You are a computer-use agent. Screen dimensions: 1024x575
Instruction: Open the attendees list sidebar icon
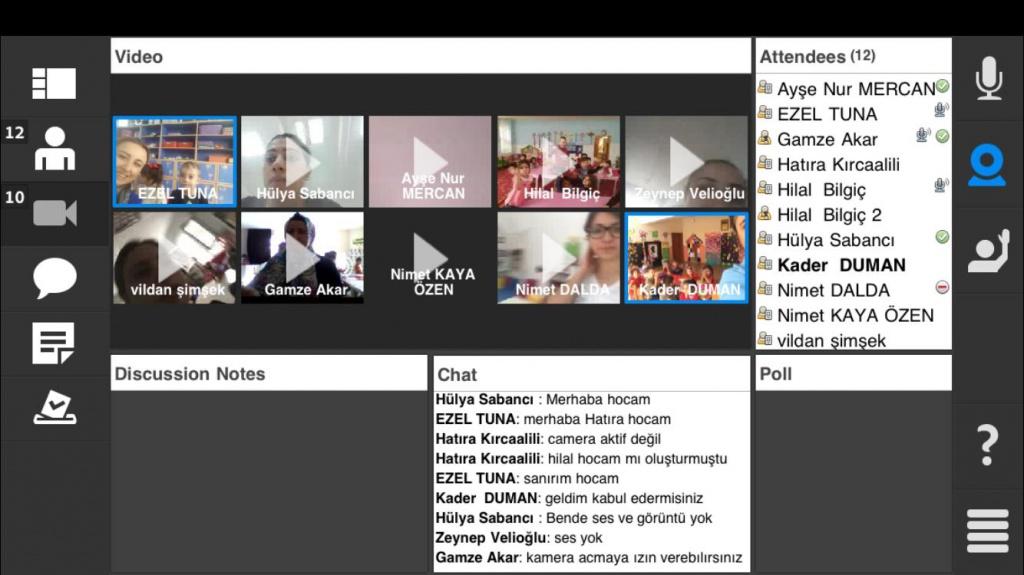coord(54,148)
